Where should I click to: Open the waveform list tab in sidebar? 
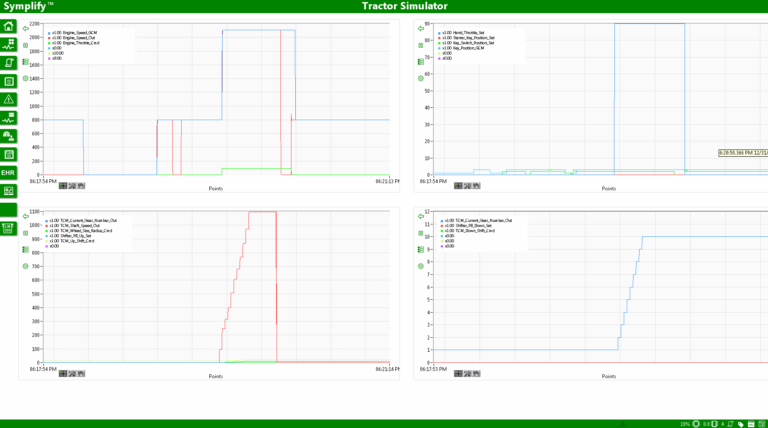(x=8, y=118)
